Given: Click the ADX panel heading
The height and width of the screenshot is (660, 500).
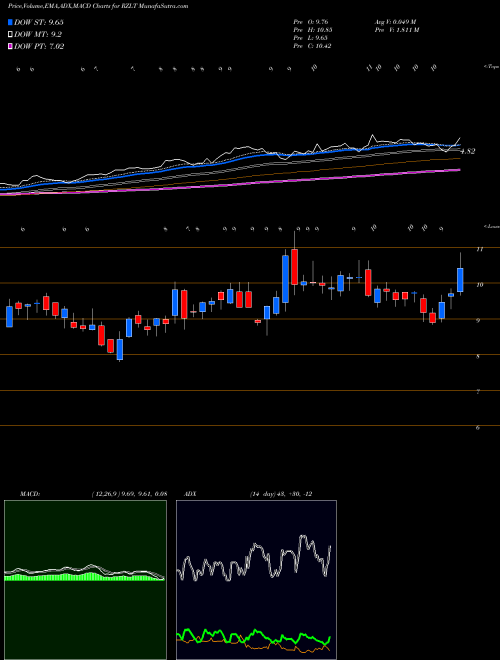Looking at the screenshot, I should pyautogui.click(x=190, y=494).
